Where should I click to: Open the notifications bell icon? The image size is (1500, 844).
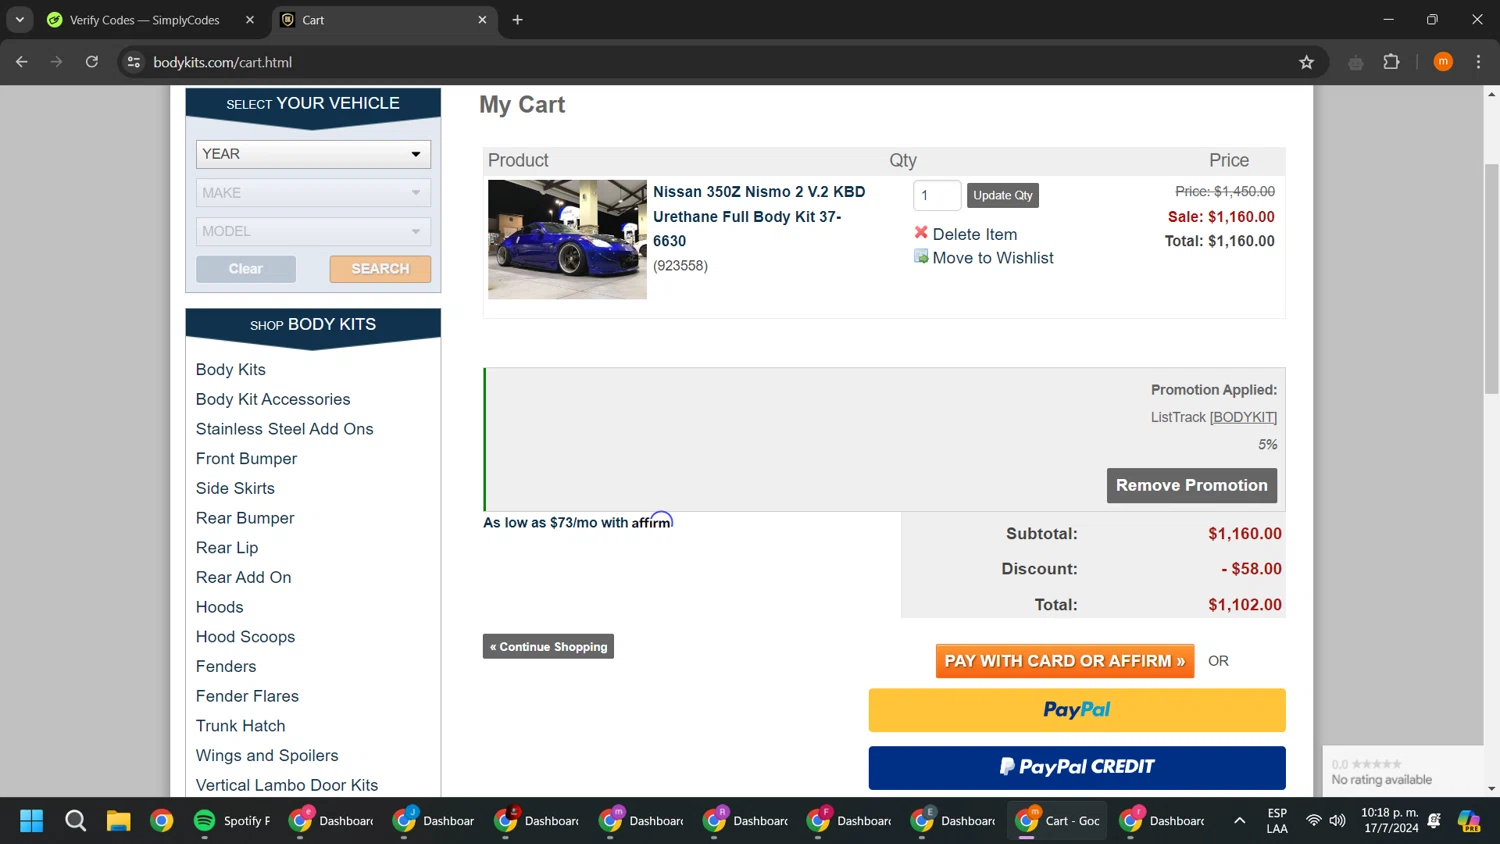tap(1434, 821)
